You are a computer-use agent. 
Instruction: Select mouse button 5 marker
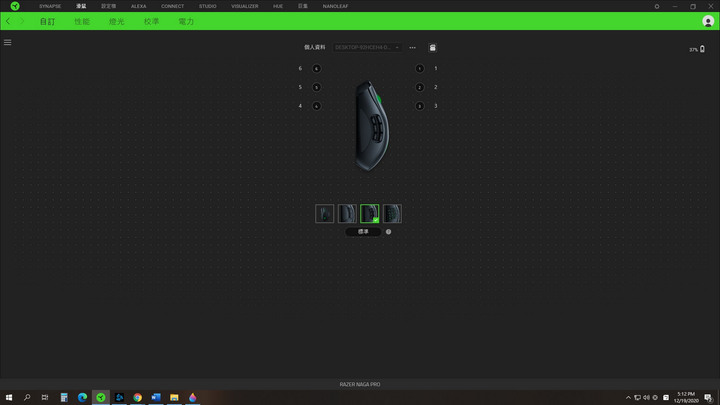[316, 87]
